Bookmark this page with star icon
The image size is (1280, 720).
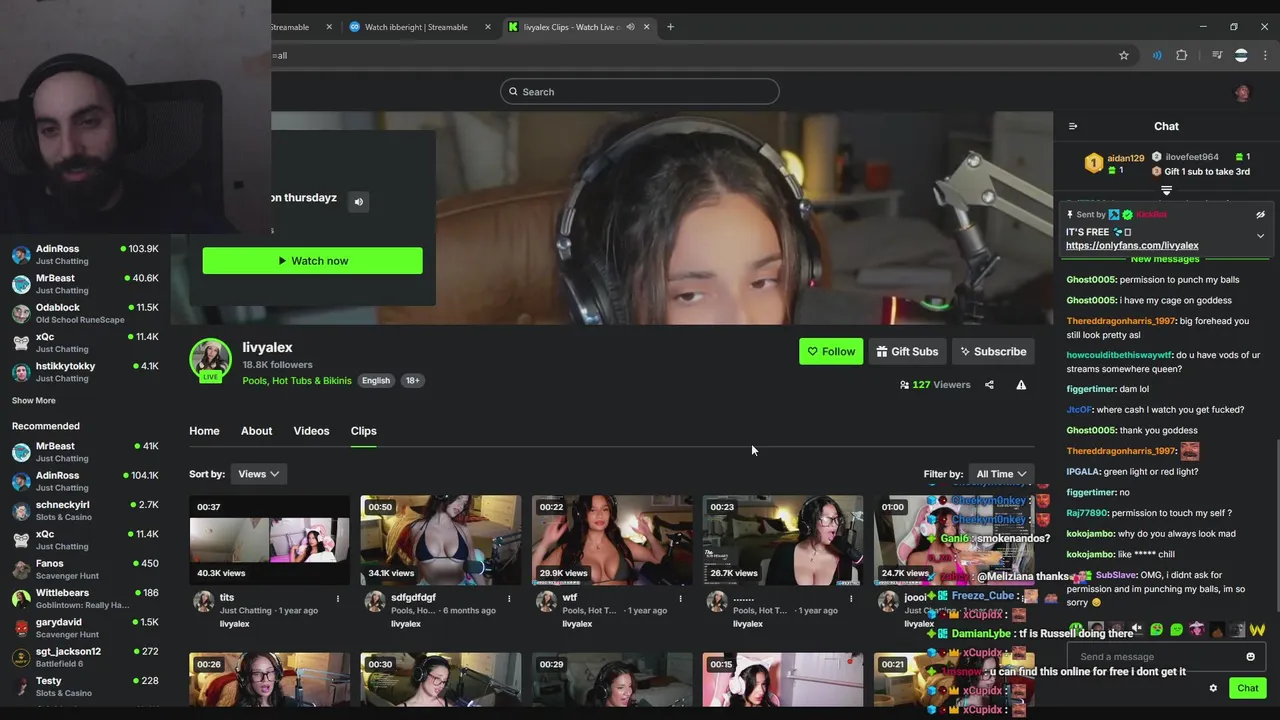click(1124, 55)
